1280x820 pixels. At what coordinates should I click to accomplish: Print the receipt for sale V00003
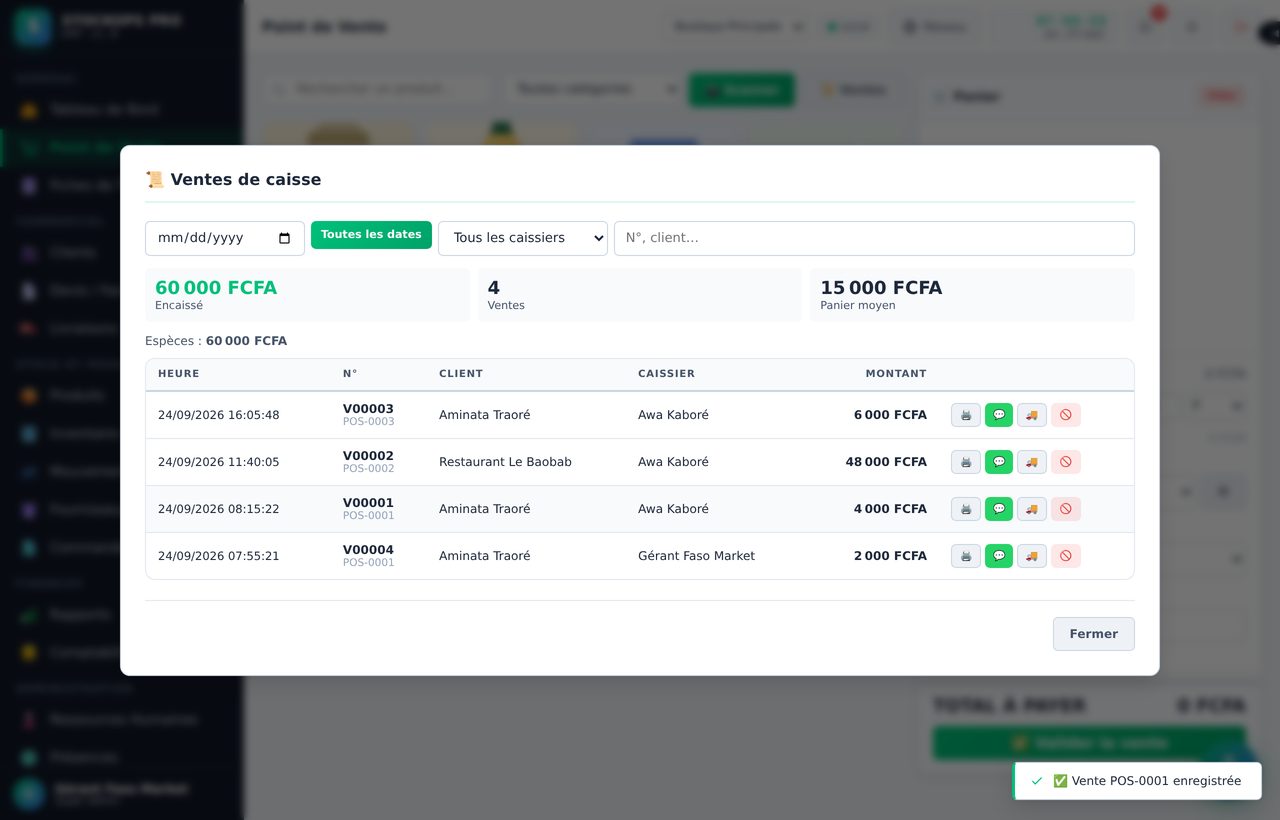[966, 415]
